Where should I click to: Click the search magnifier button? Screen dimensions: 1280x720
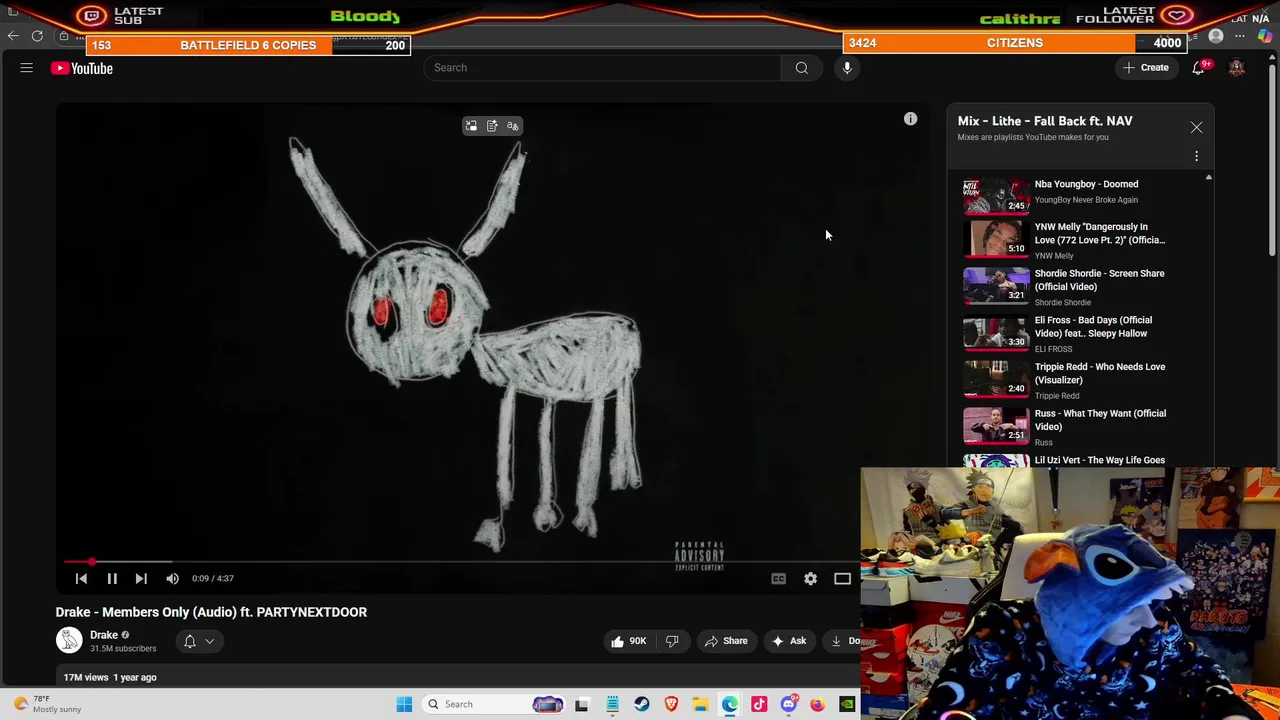(801, 68)
